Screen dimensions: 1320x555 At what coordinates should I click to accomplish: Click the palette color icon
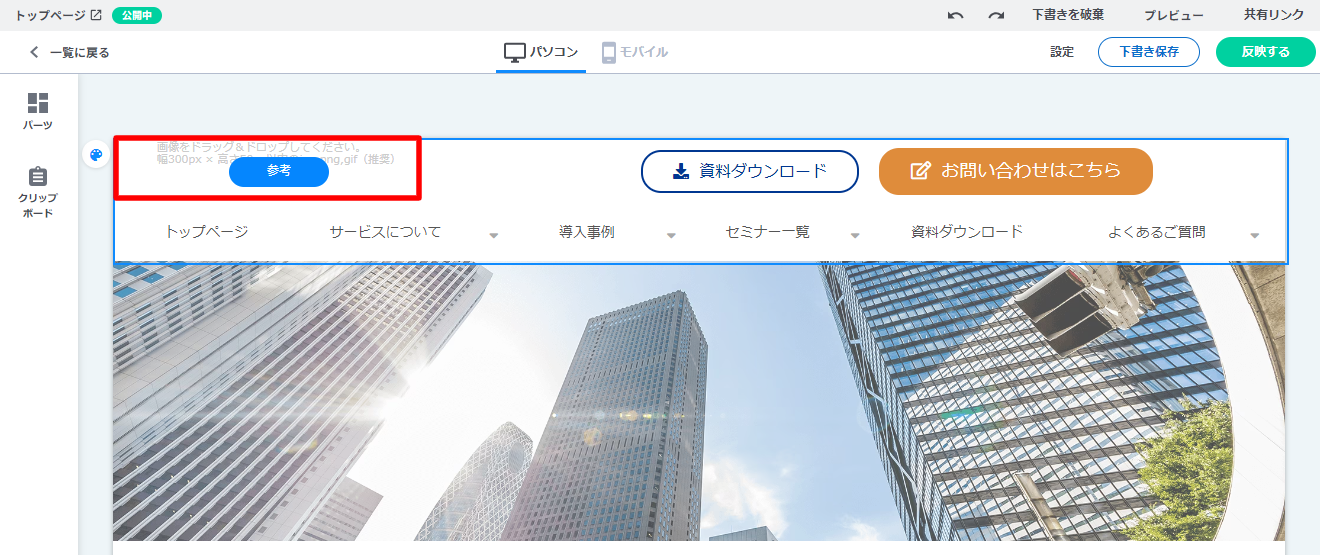click(96, 155)
